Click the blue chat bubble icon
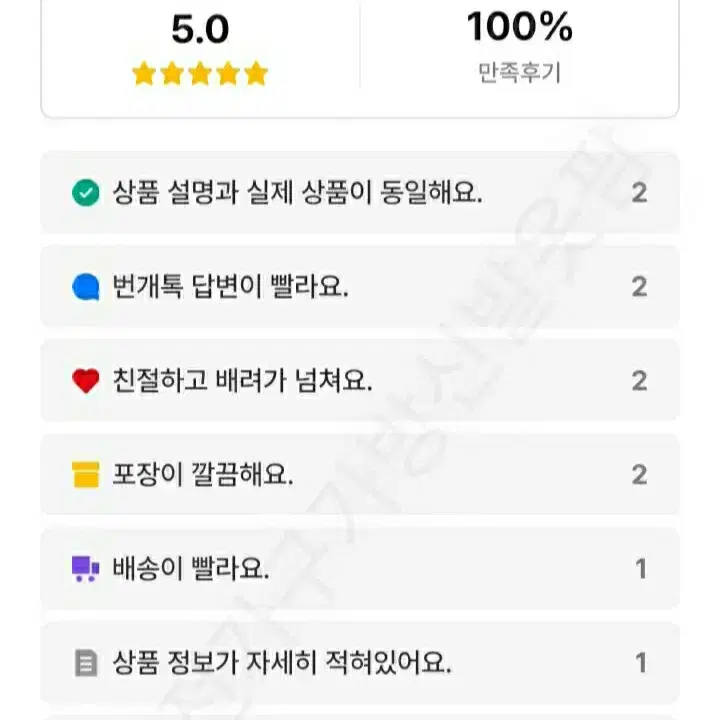The height and width of the screenshot is (720, 720). click(85, 287)
